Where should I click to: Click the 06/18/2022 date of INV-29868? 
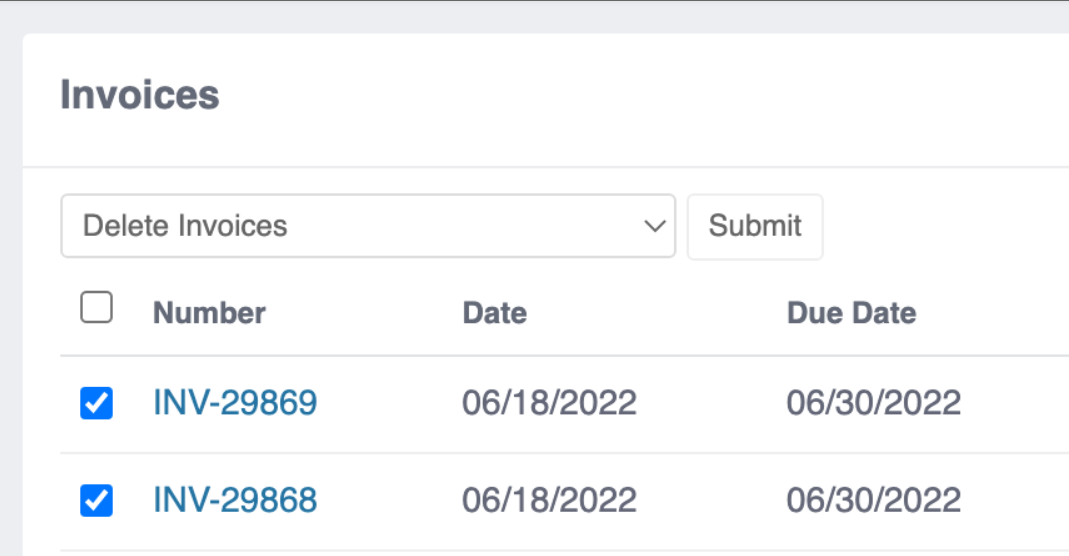[549, 499]
